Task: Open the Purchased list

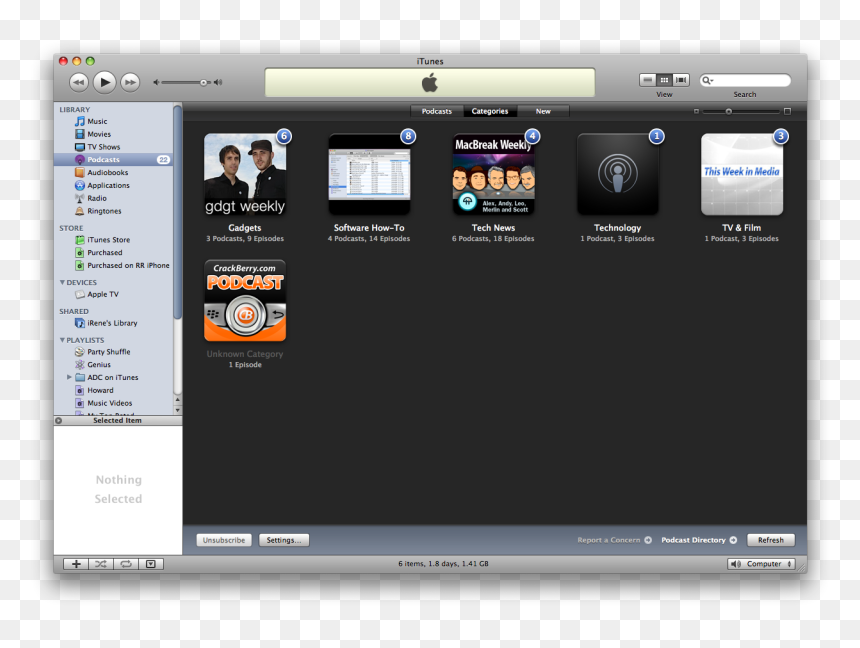Action: (105, 252)
